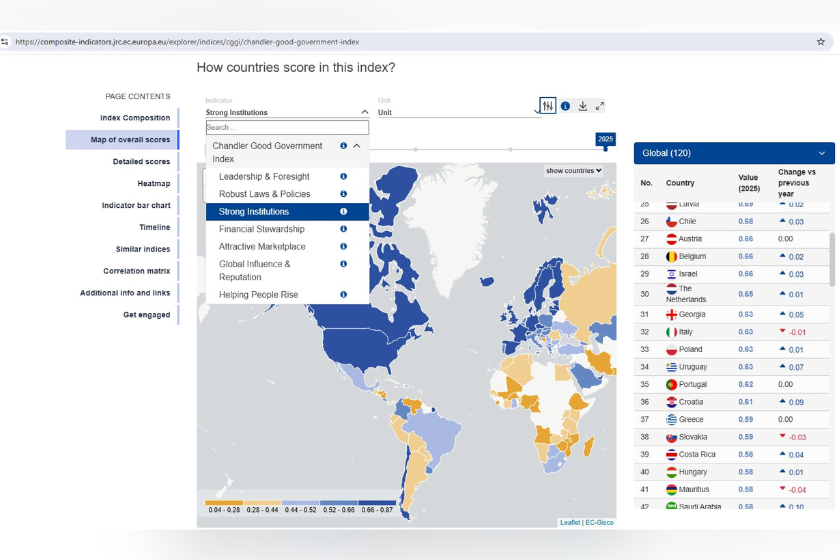Screen dimensions: 840x560
Task: Open info for Leadership & Foresight indicator
Action: (343, 177)
